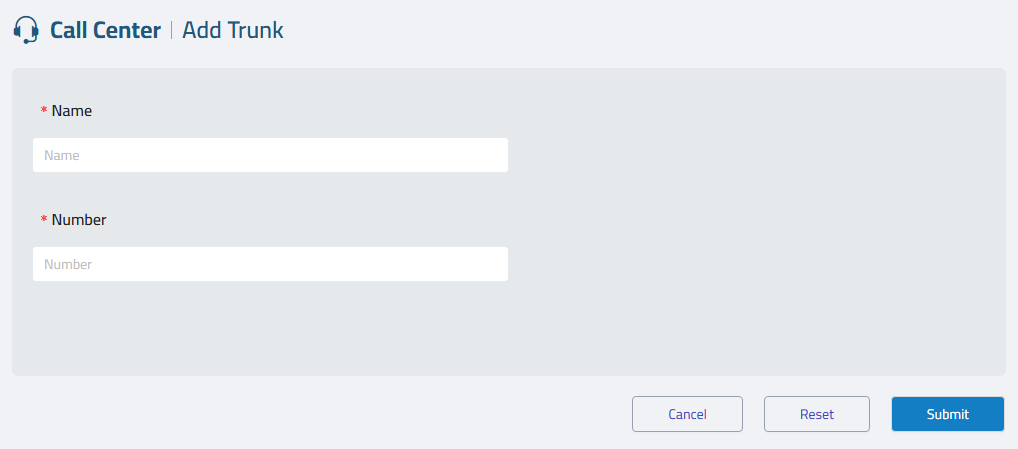Click the red asterisk beside Number
The width and height of the screenshot is (1018, 449).
[44, 221]
